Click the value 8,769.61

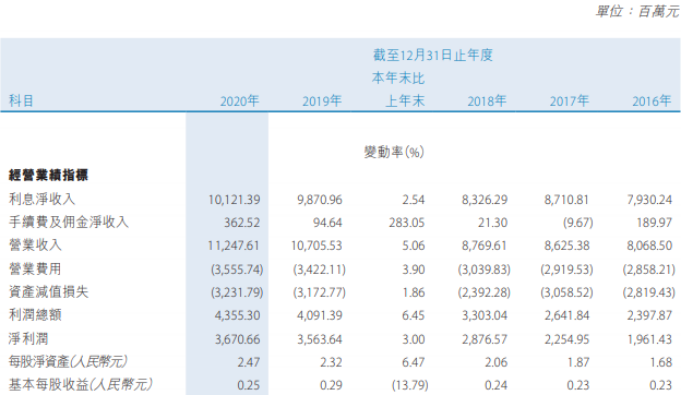coord(484,246)
